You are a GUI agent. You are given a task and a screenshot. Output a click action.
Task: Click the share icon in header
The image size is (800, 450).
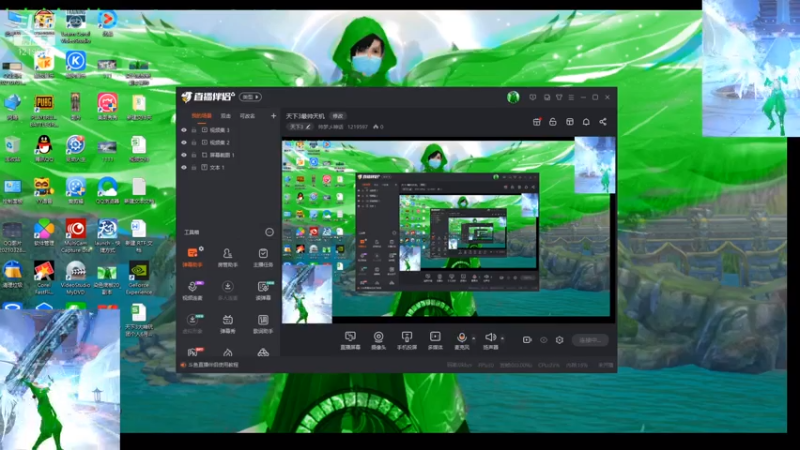click(x=603, y=121)
